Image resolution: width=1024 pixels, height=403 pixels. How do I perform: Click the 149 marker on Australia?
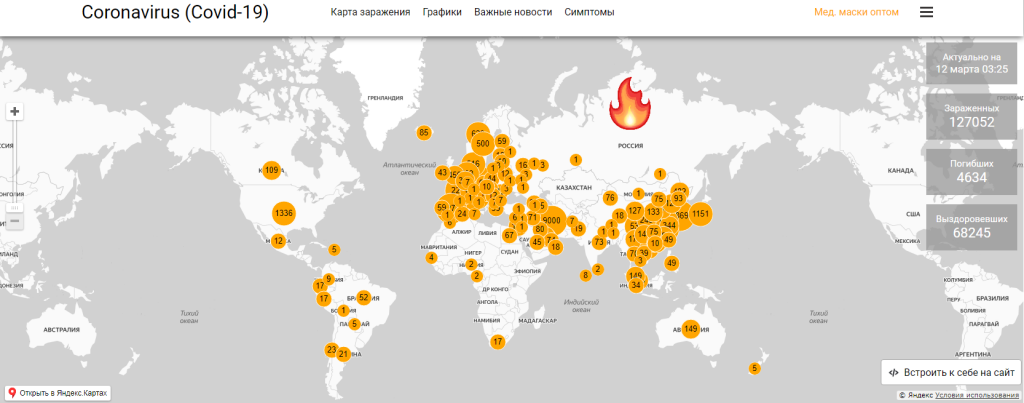(690, 329)
